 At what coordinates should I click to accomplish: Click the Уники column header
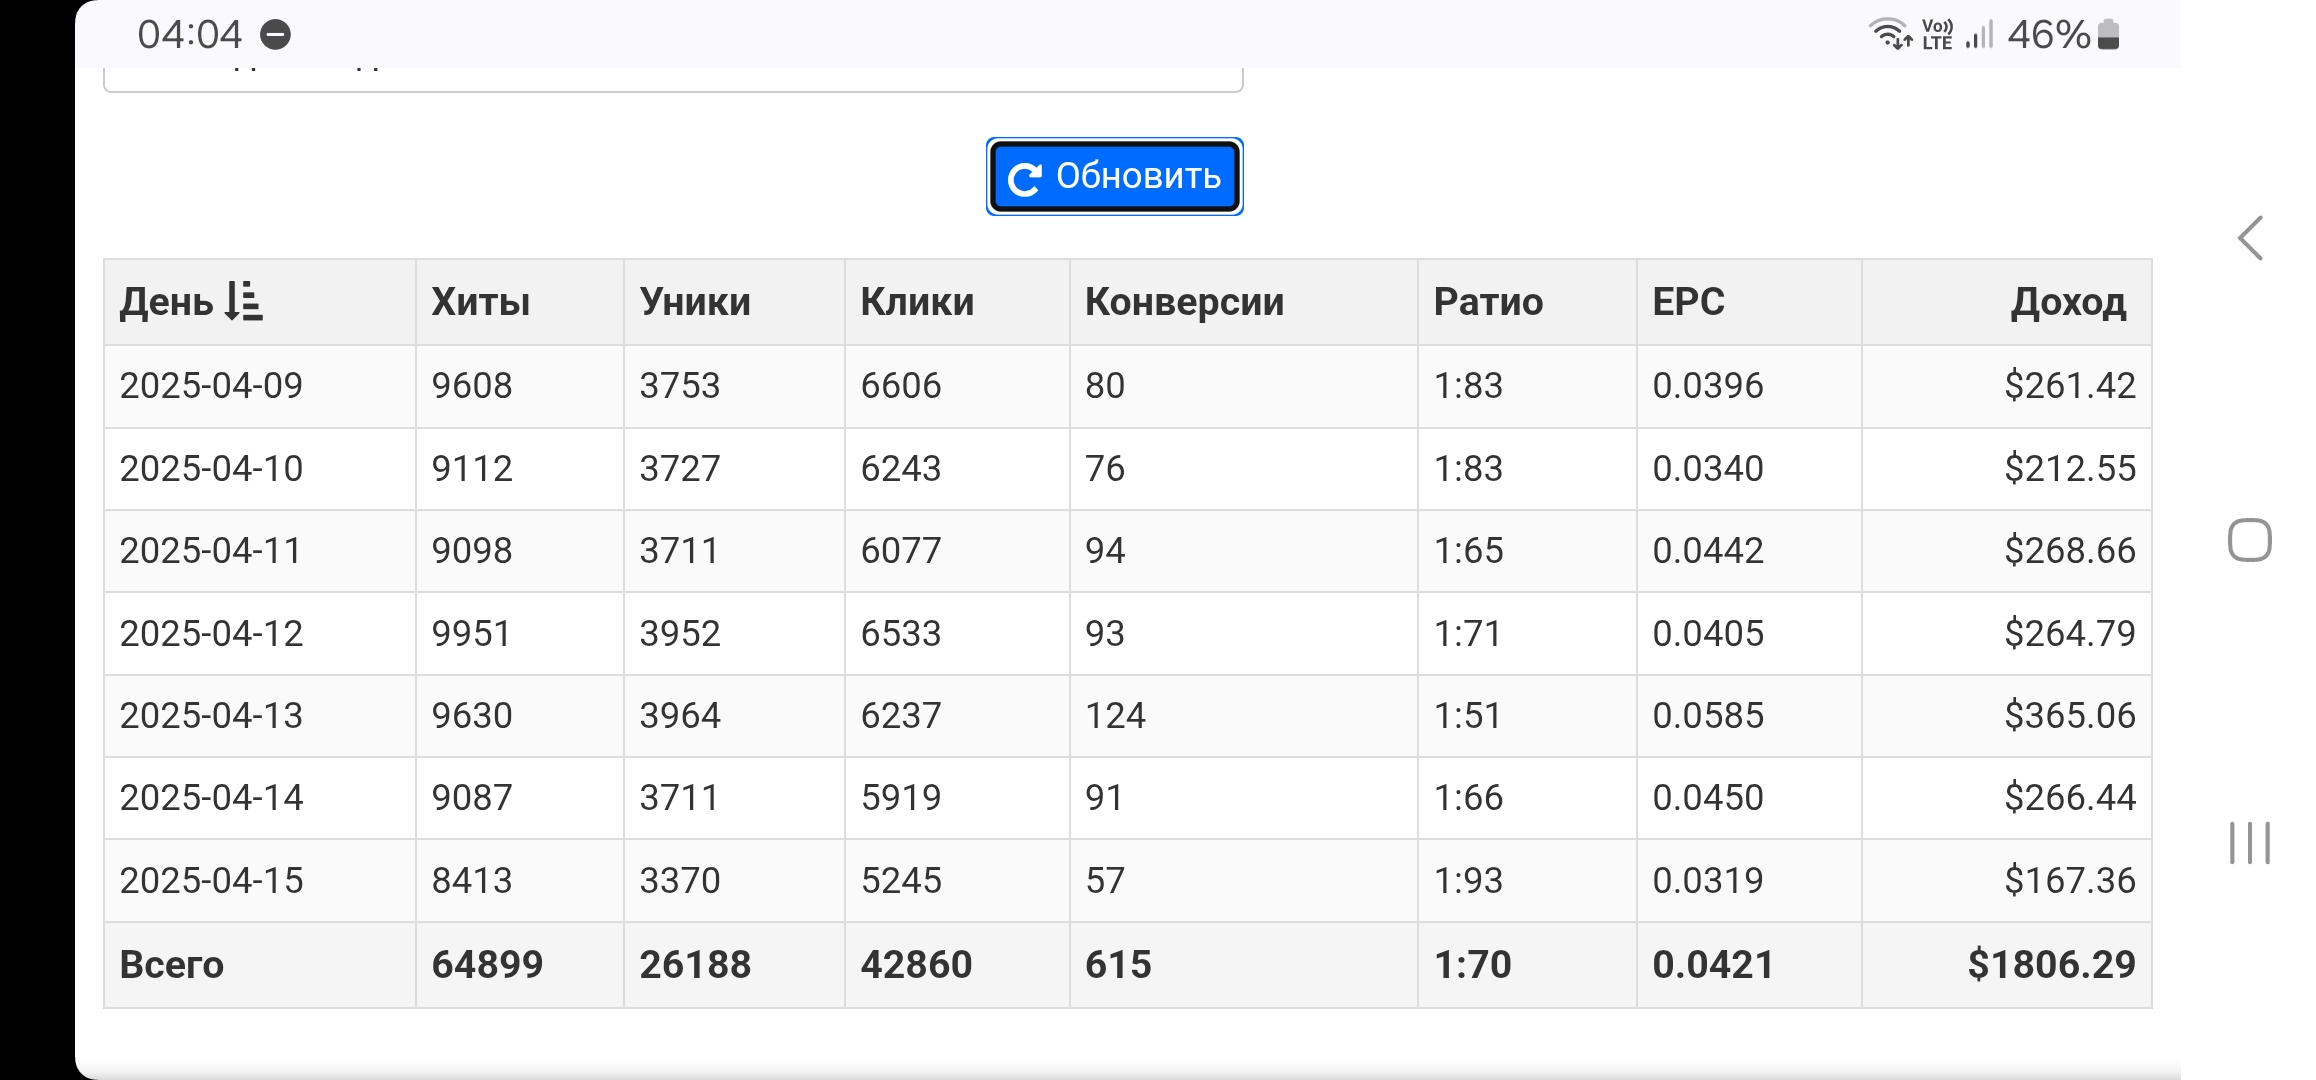point(695,302)
